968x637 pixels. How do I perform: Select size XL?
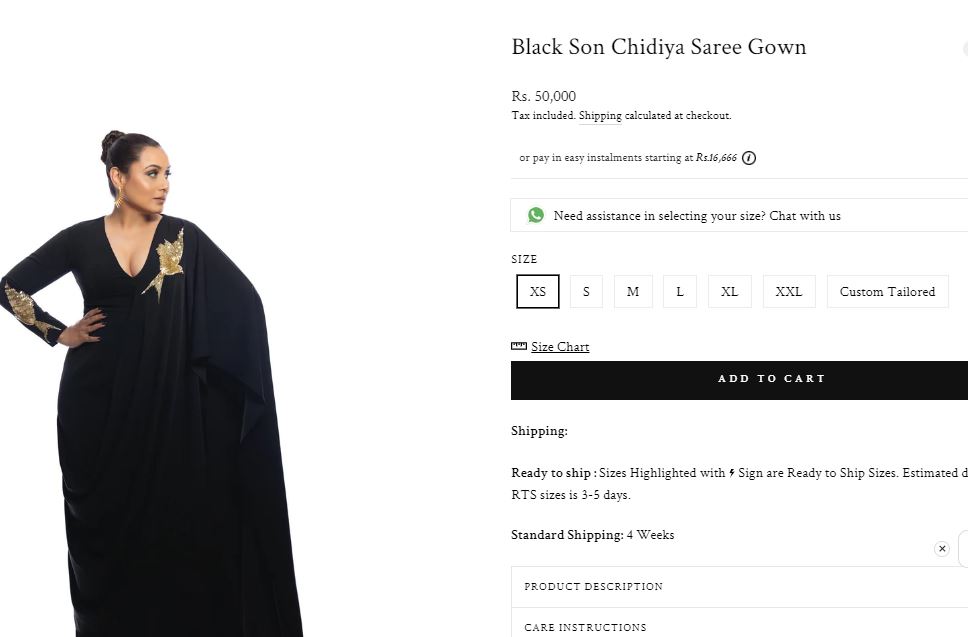point(729,292)
